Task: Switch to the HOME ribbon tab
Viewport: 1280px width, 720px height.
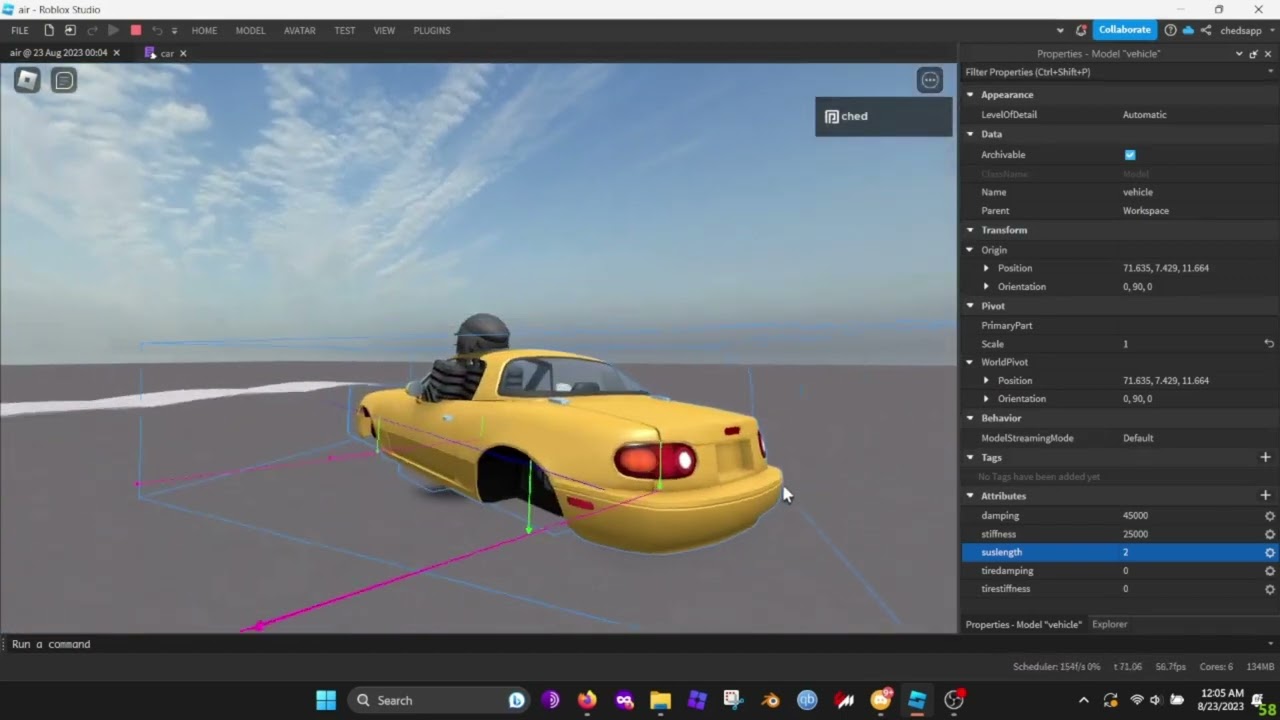Action: coord(204,30)
